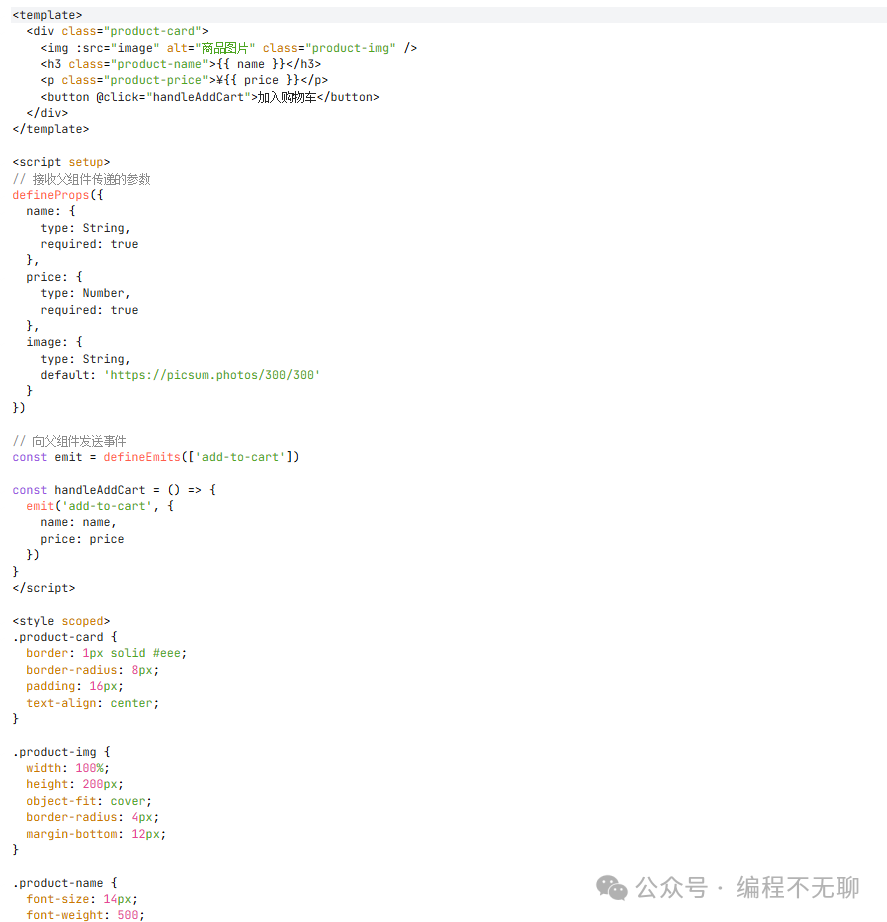Image resolution: width=887 pixels, height=922 pixels.
Task: Click the ".product-img {" CSS selector
Action: pos(61,752)
